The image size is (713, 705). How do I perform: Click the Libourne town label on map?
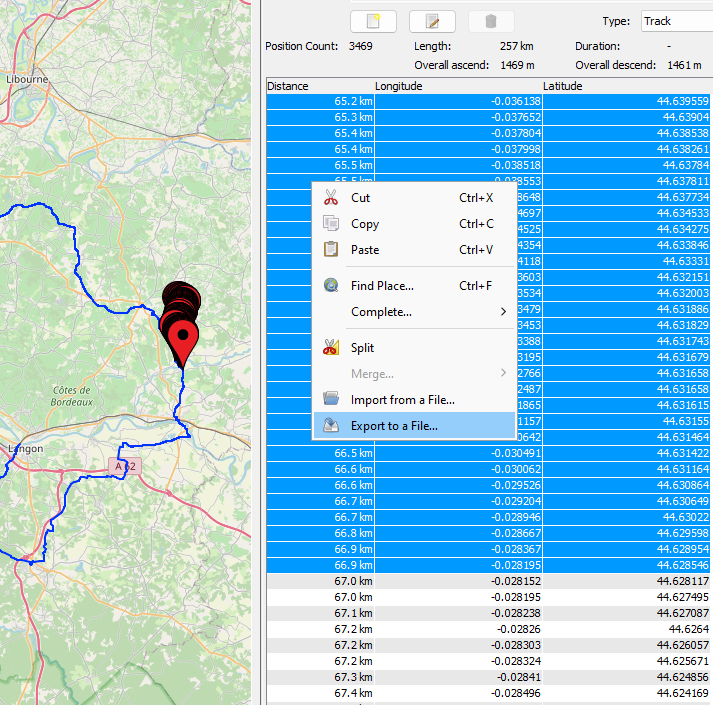[x=26, y=78]
